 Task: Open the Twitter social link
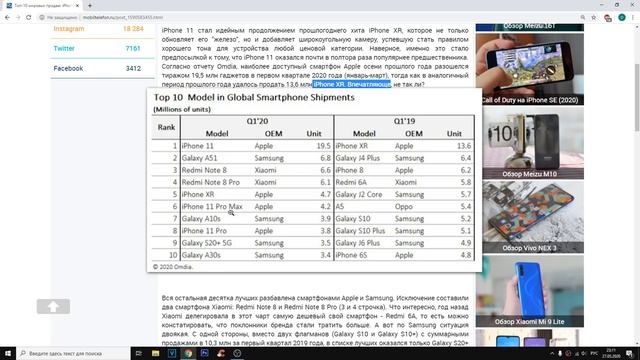click(64, 48)
